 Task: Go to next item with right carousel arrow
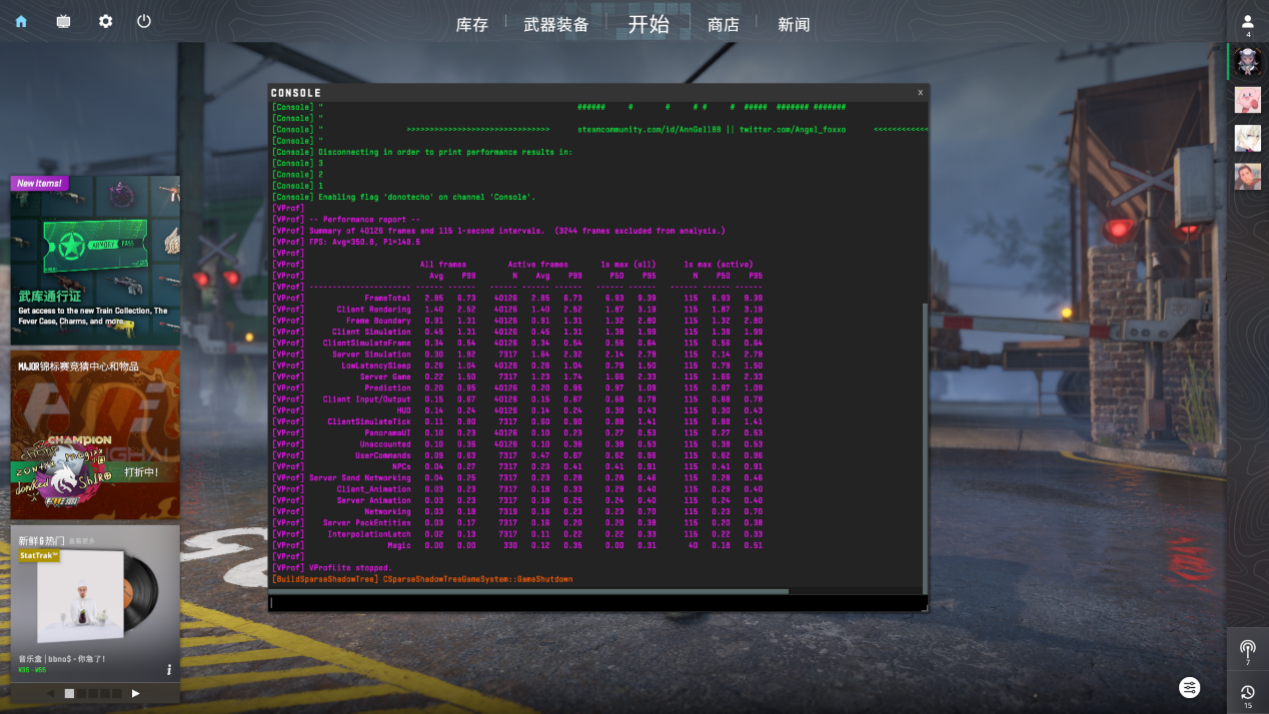136,693
